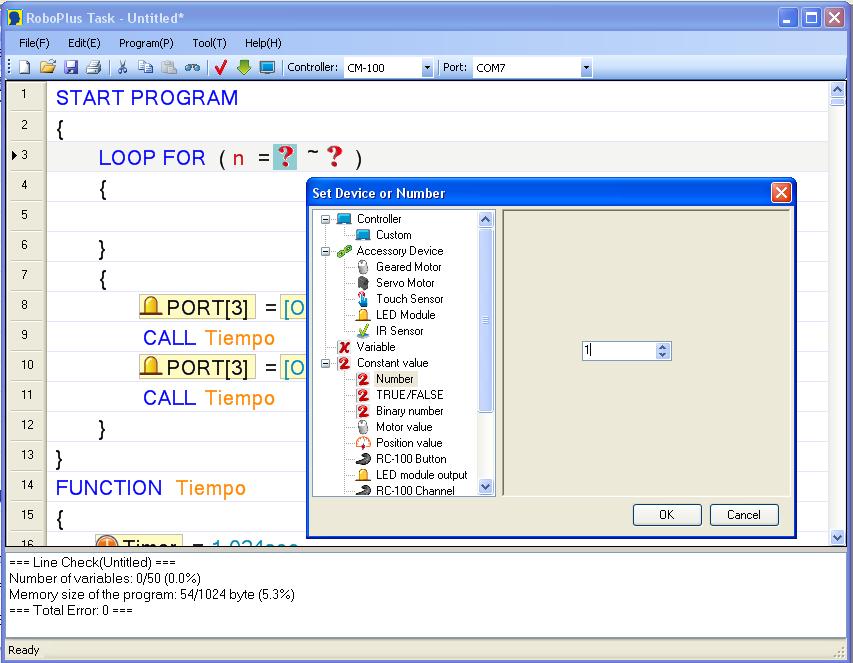This screenshot has height=663, width=853.
Task: Close the Set Device or Number dialog
Action: pos(781,193)
